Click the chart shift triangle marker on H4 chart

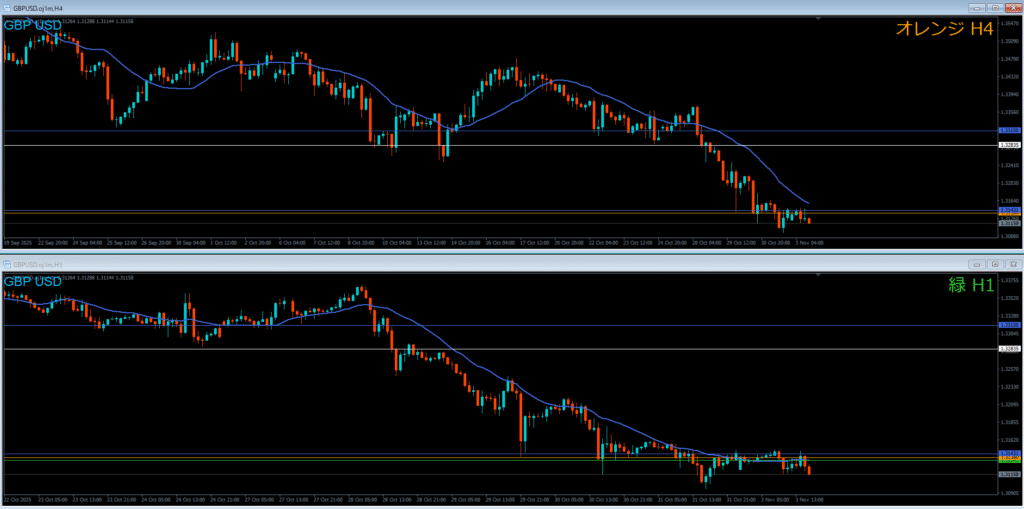(x=818, y=20)
